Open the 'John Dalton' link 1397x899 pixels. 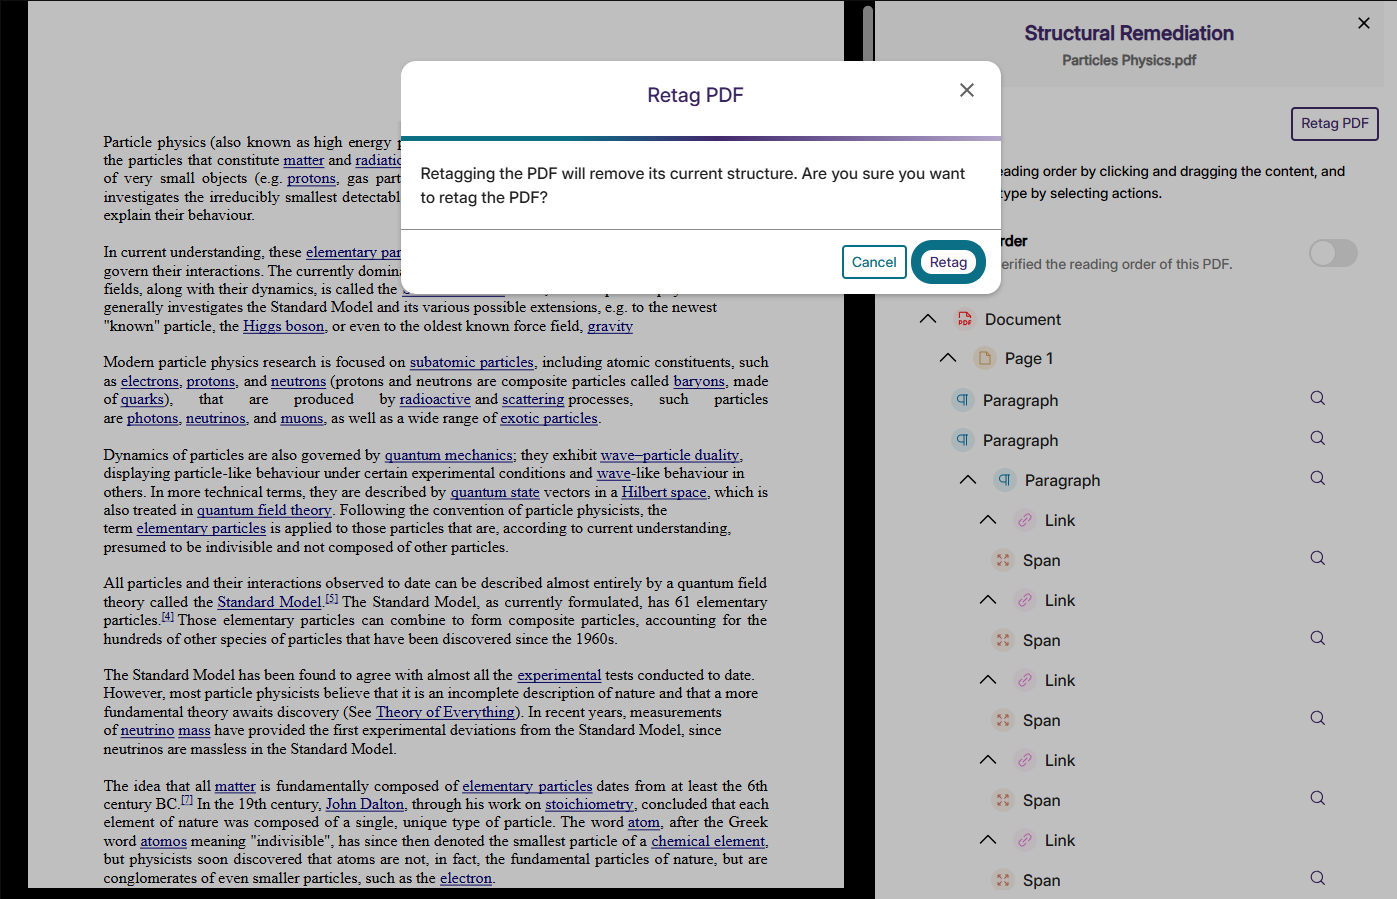click(365, 804)
